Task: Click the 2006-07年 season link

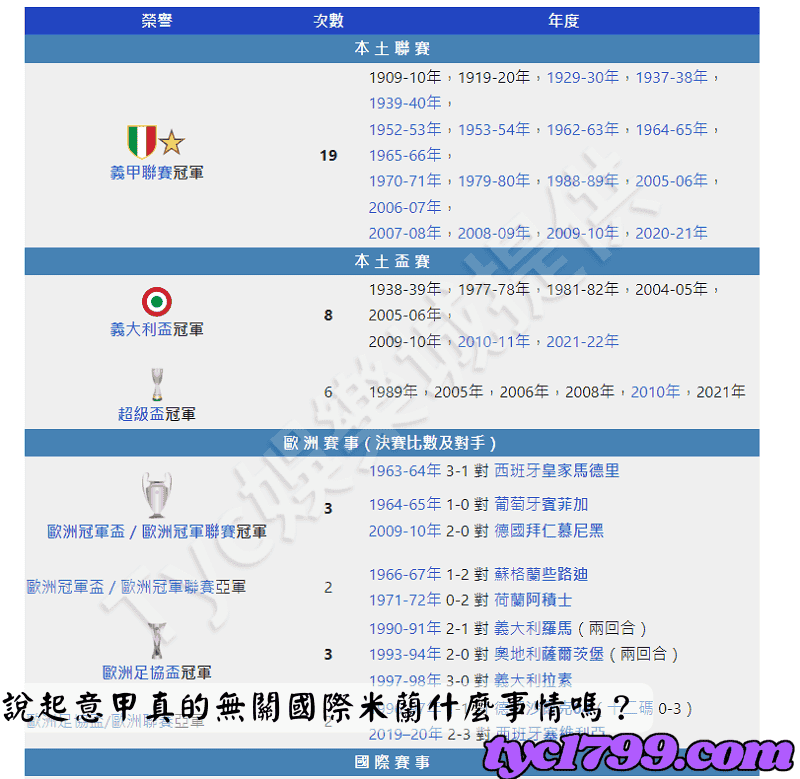Action: [405, 207]
